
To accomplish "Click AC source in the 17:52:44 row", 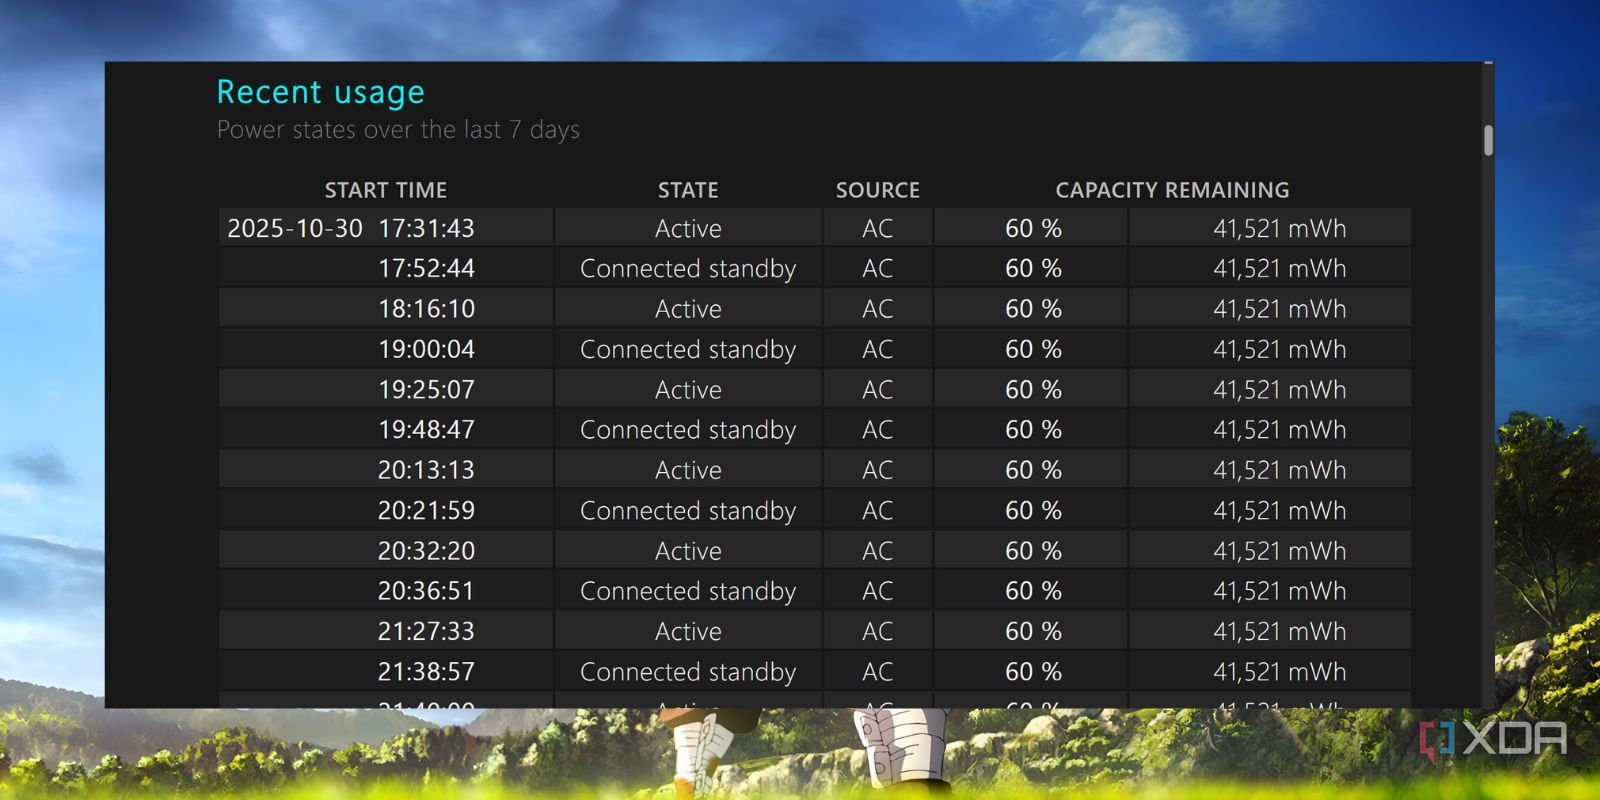I will pyautogui.click(x=878, y=268).
